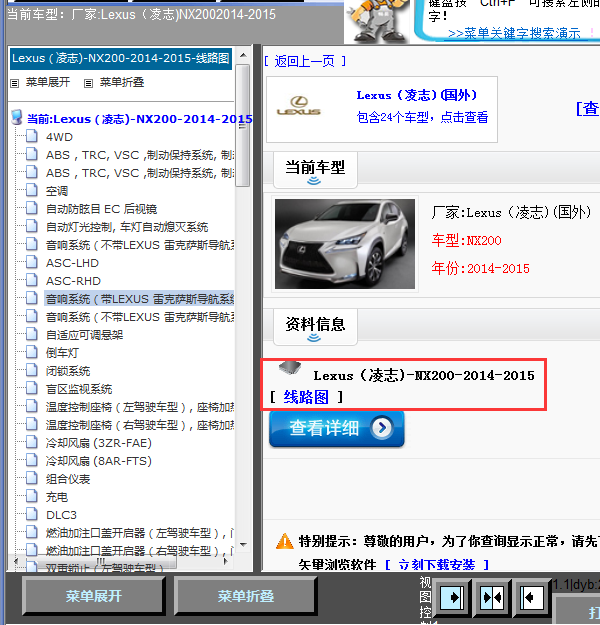Click the mascot worker image at top
This screenshot has height=625, width=600.
[377, 21]
